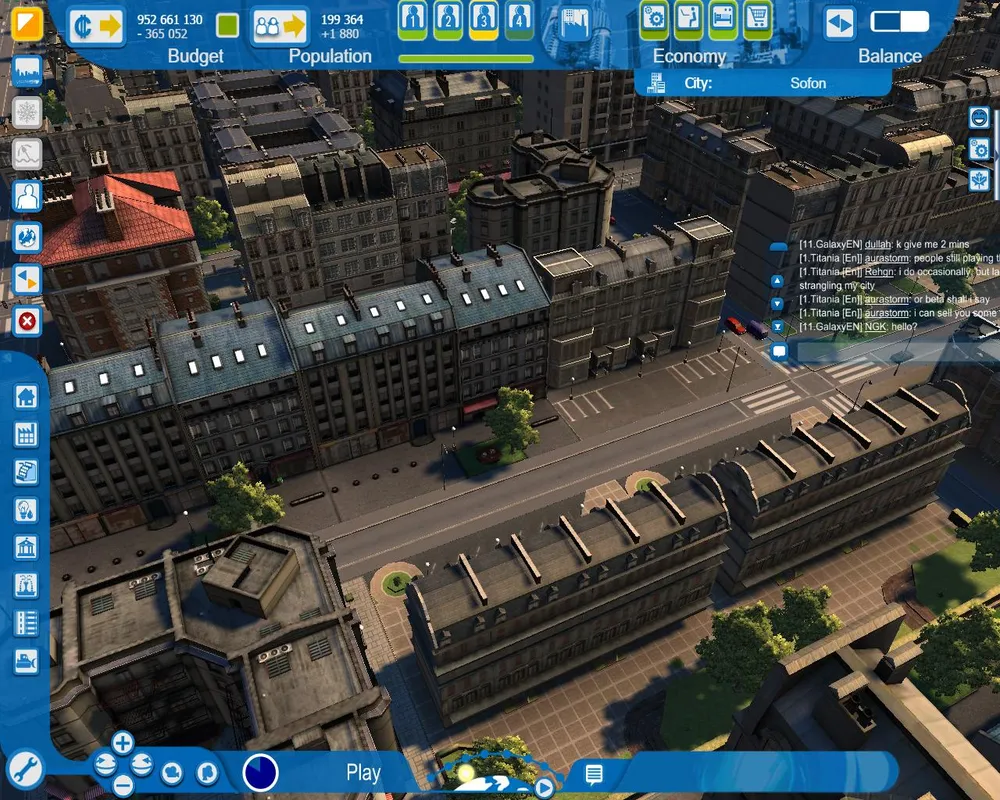Click the Economy label
The height and width of the screenshot is (800, 1000).
click(689, 56)
